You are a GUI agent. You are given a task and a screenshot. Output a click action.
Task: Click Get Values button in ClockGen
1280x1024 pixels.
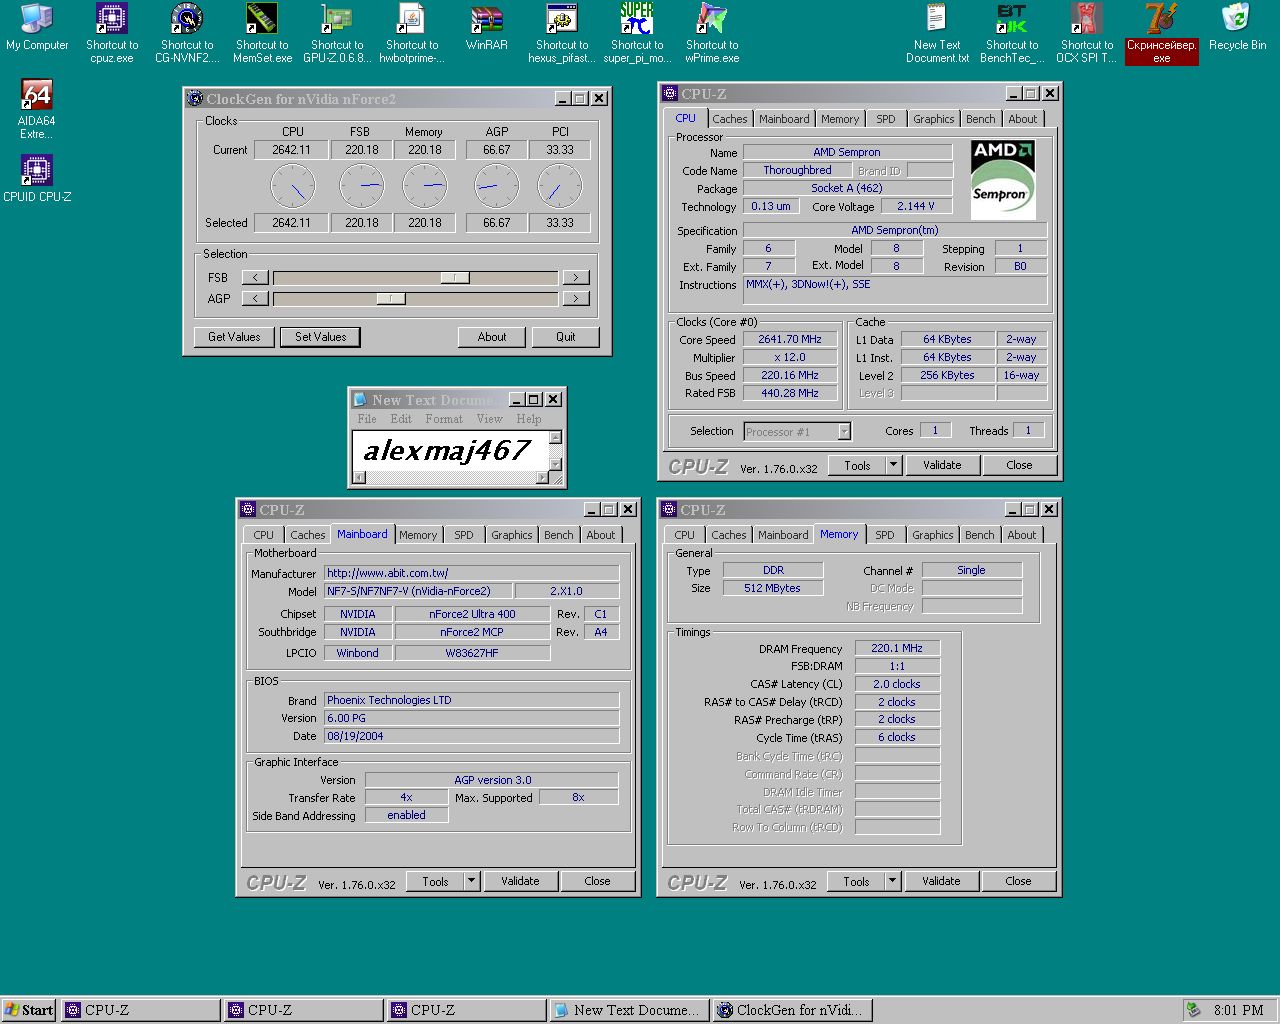(234, 337)
